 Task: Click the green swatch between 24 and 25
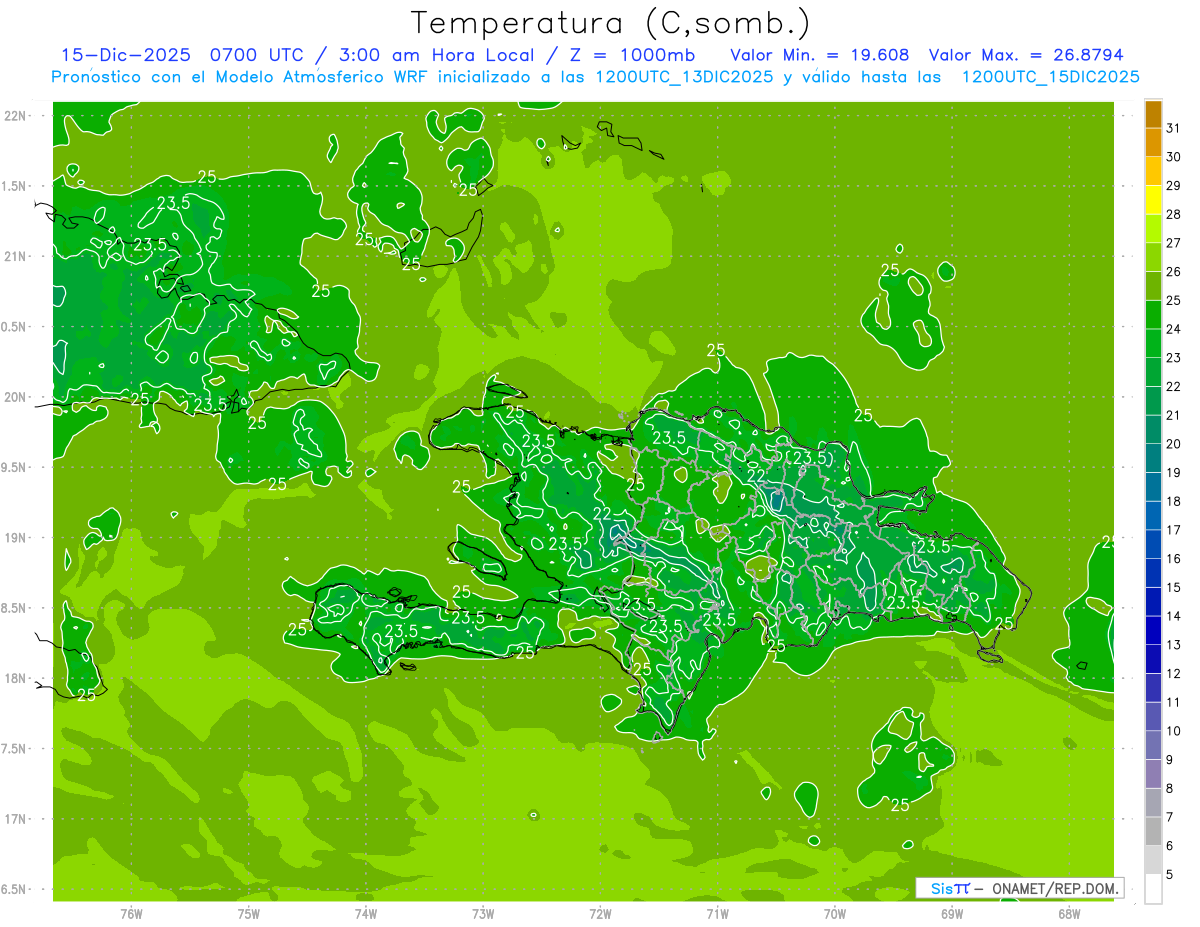pos(1153,315)
